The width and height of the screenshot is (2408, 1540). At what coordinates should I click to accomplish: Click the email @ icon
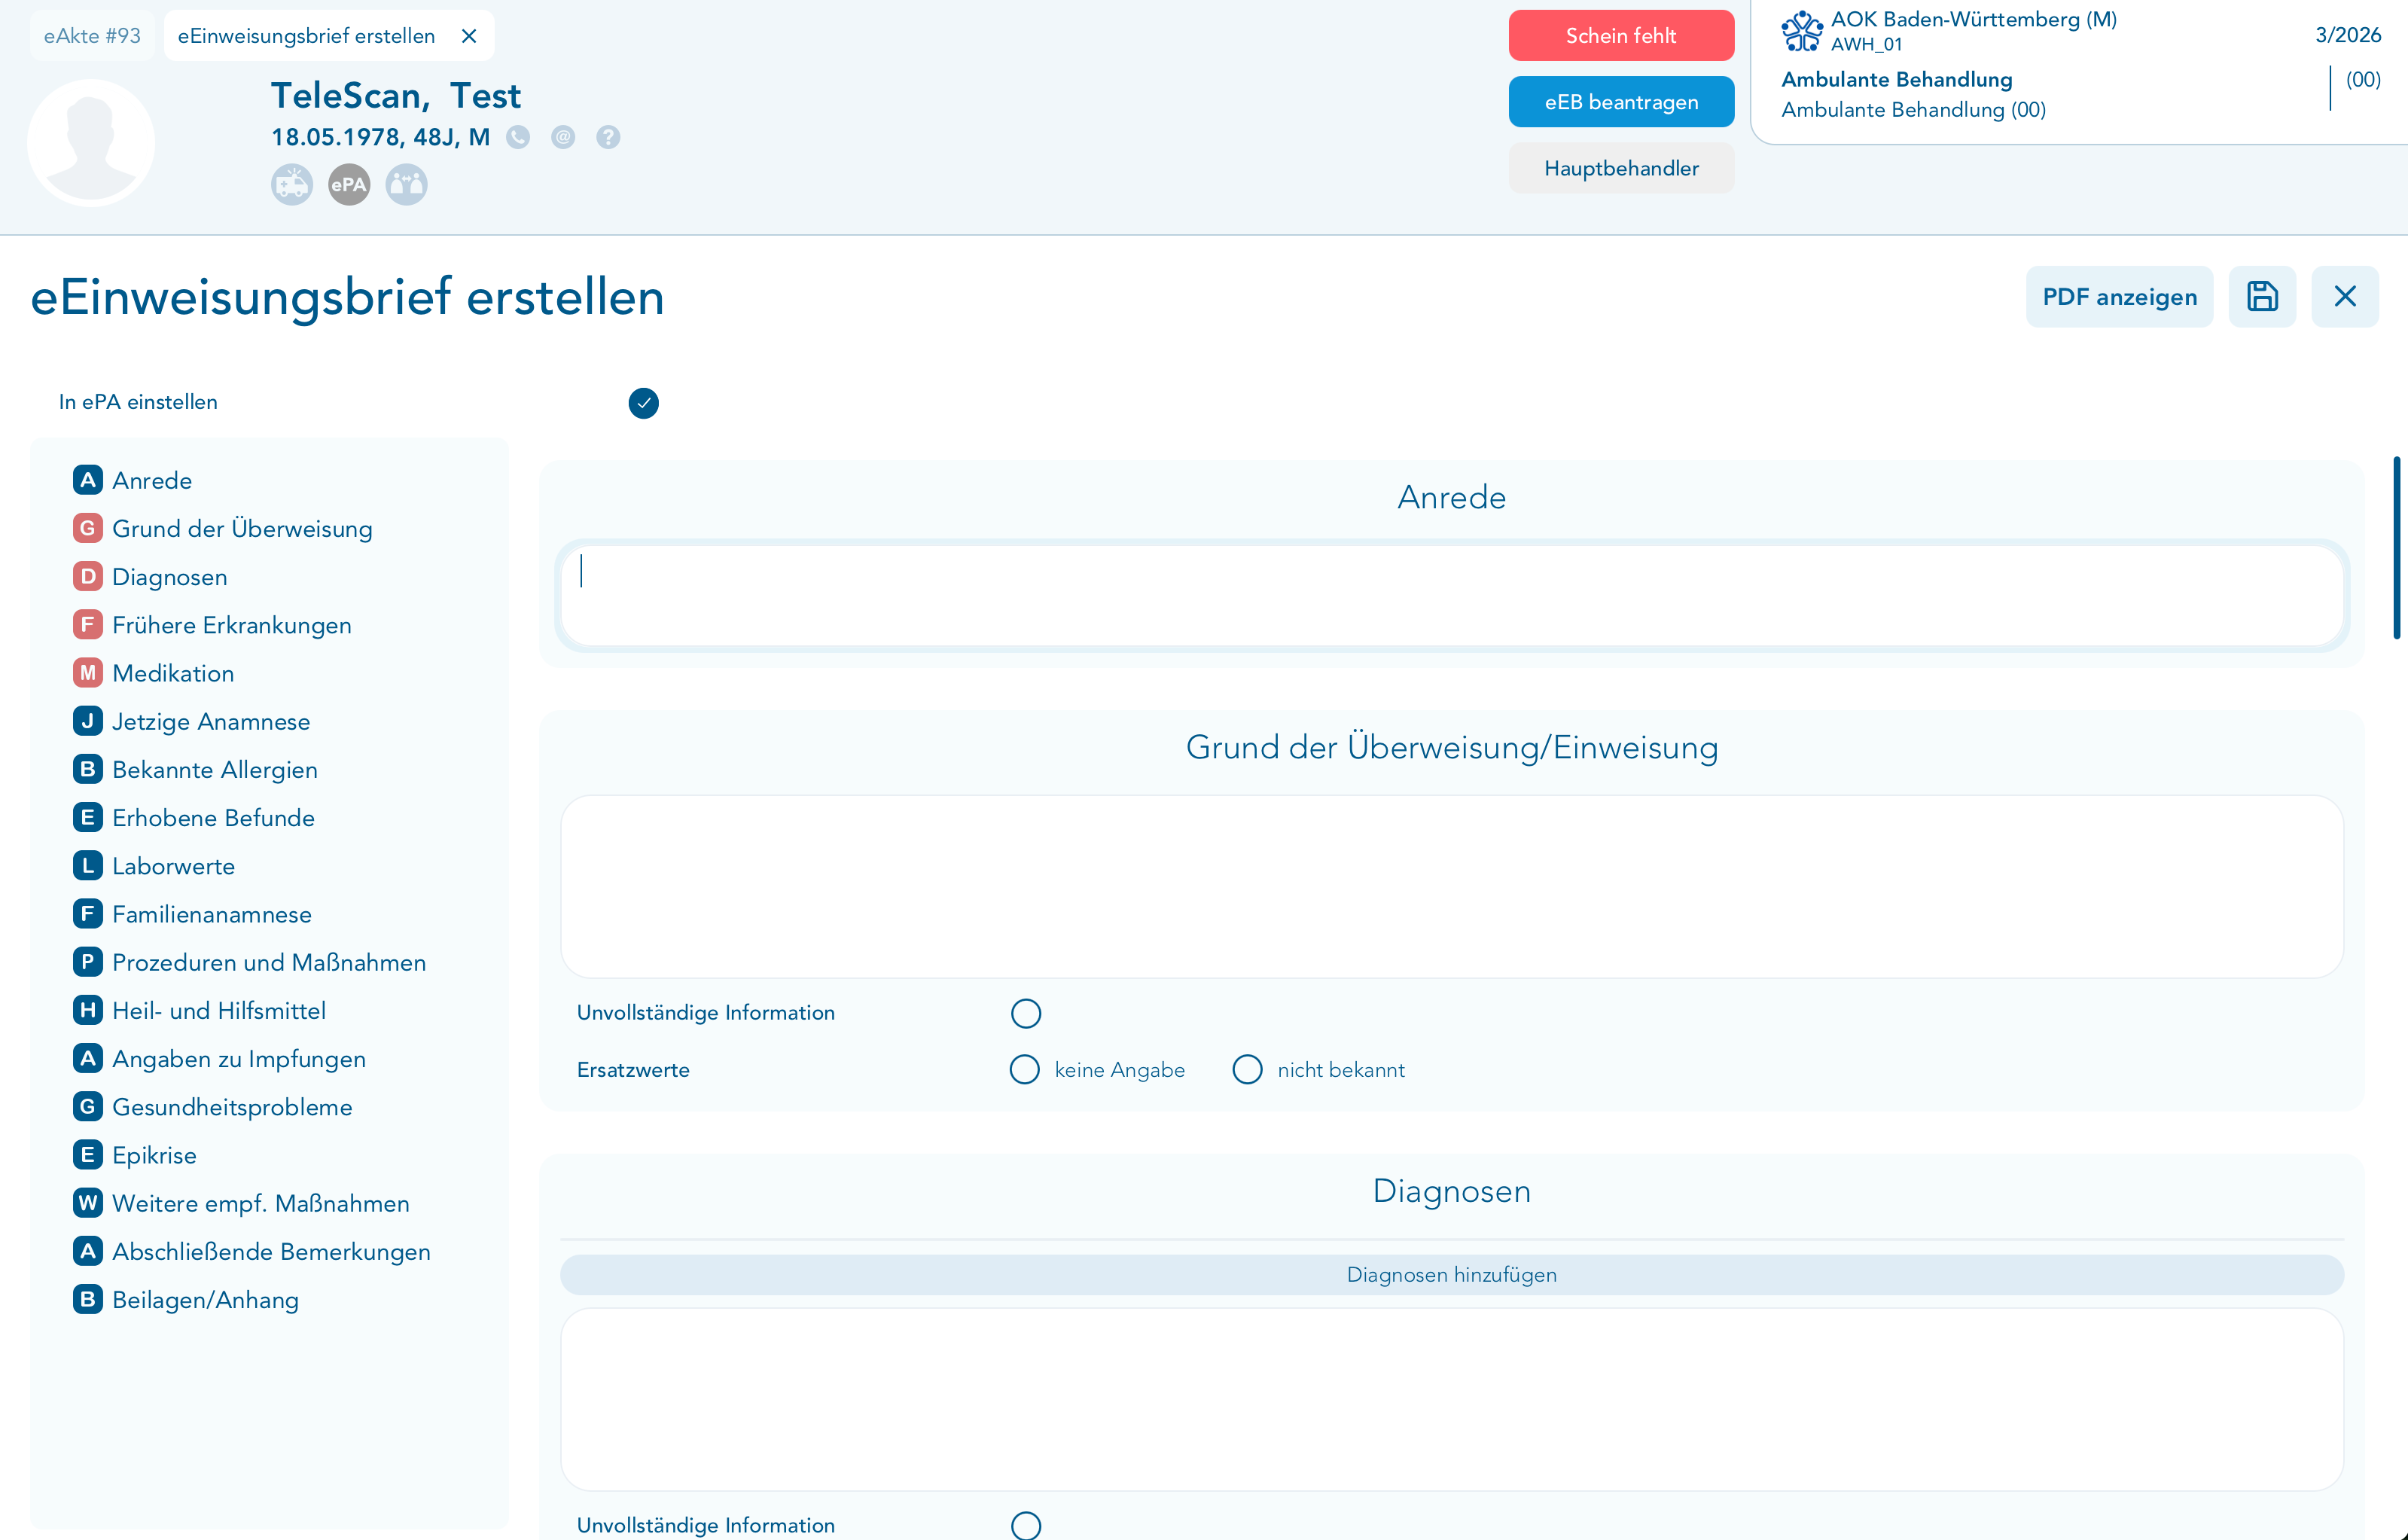[x=563, y=137]
